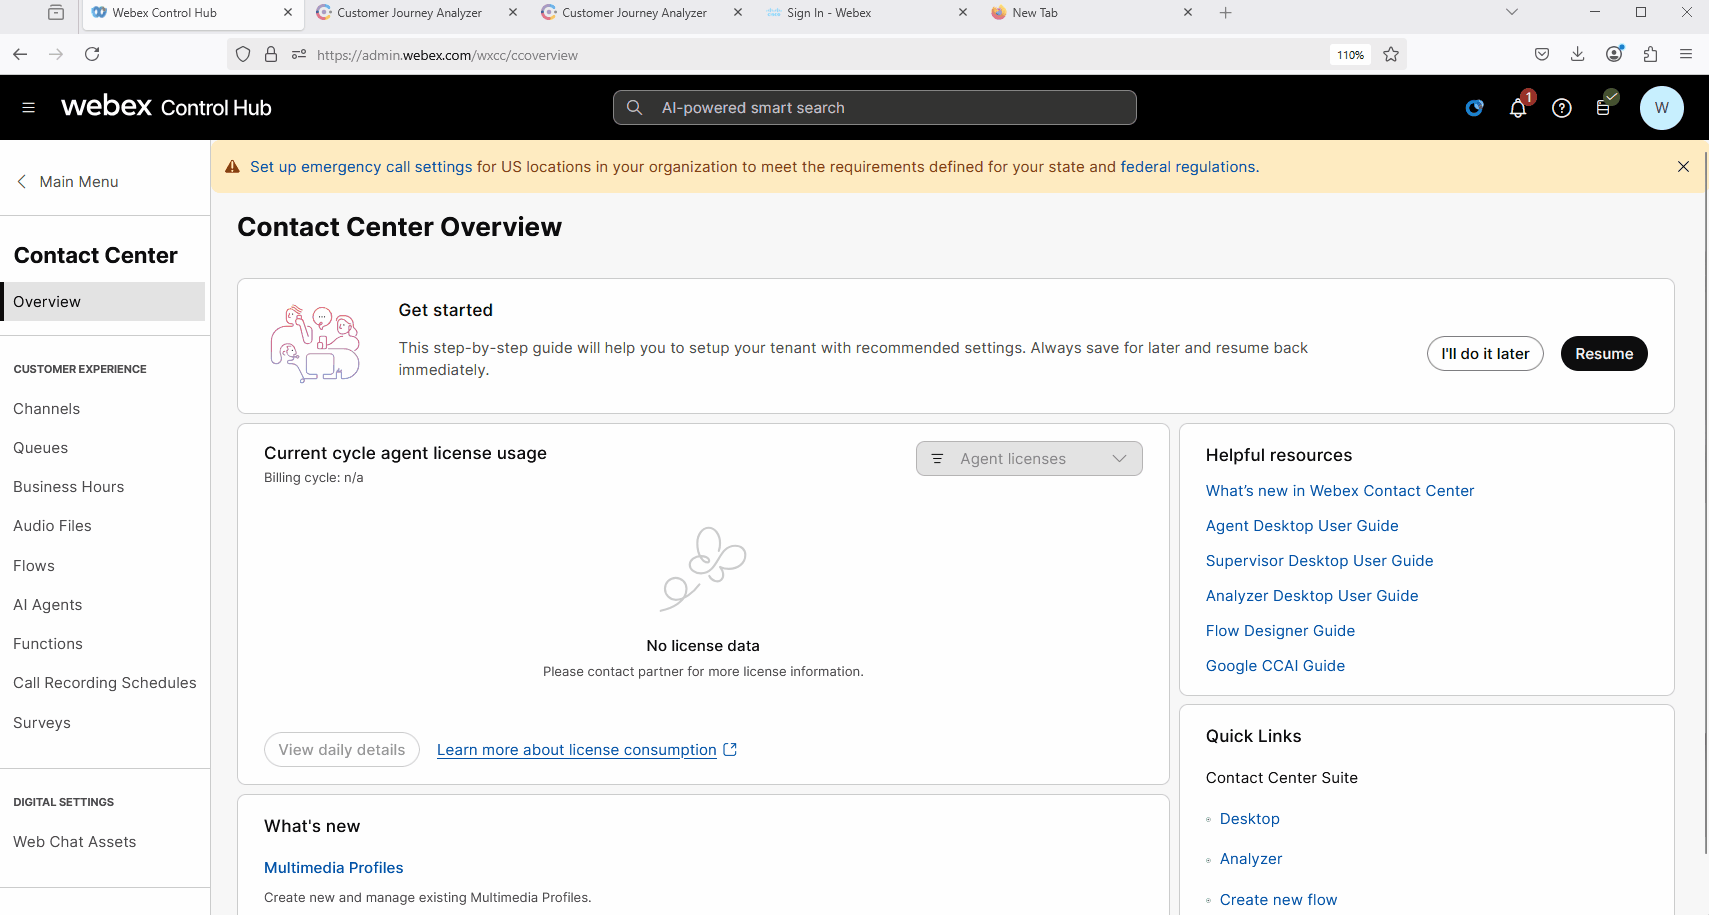1709x915 pixels.
Task: Dismiss the emergency call settings banner
Action: [1683, 167]
